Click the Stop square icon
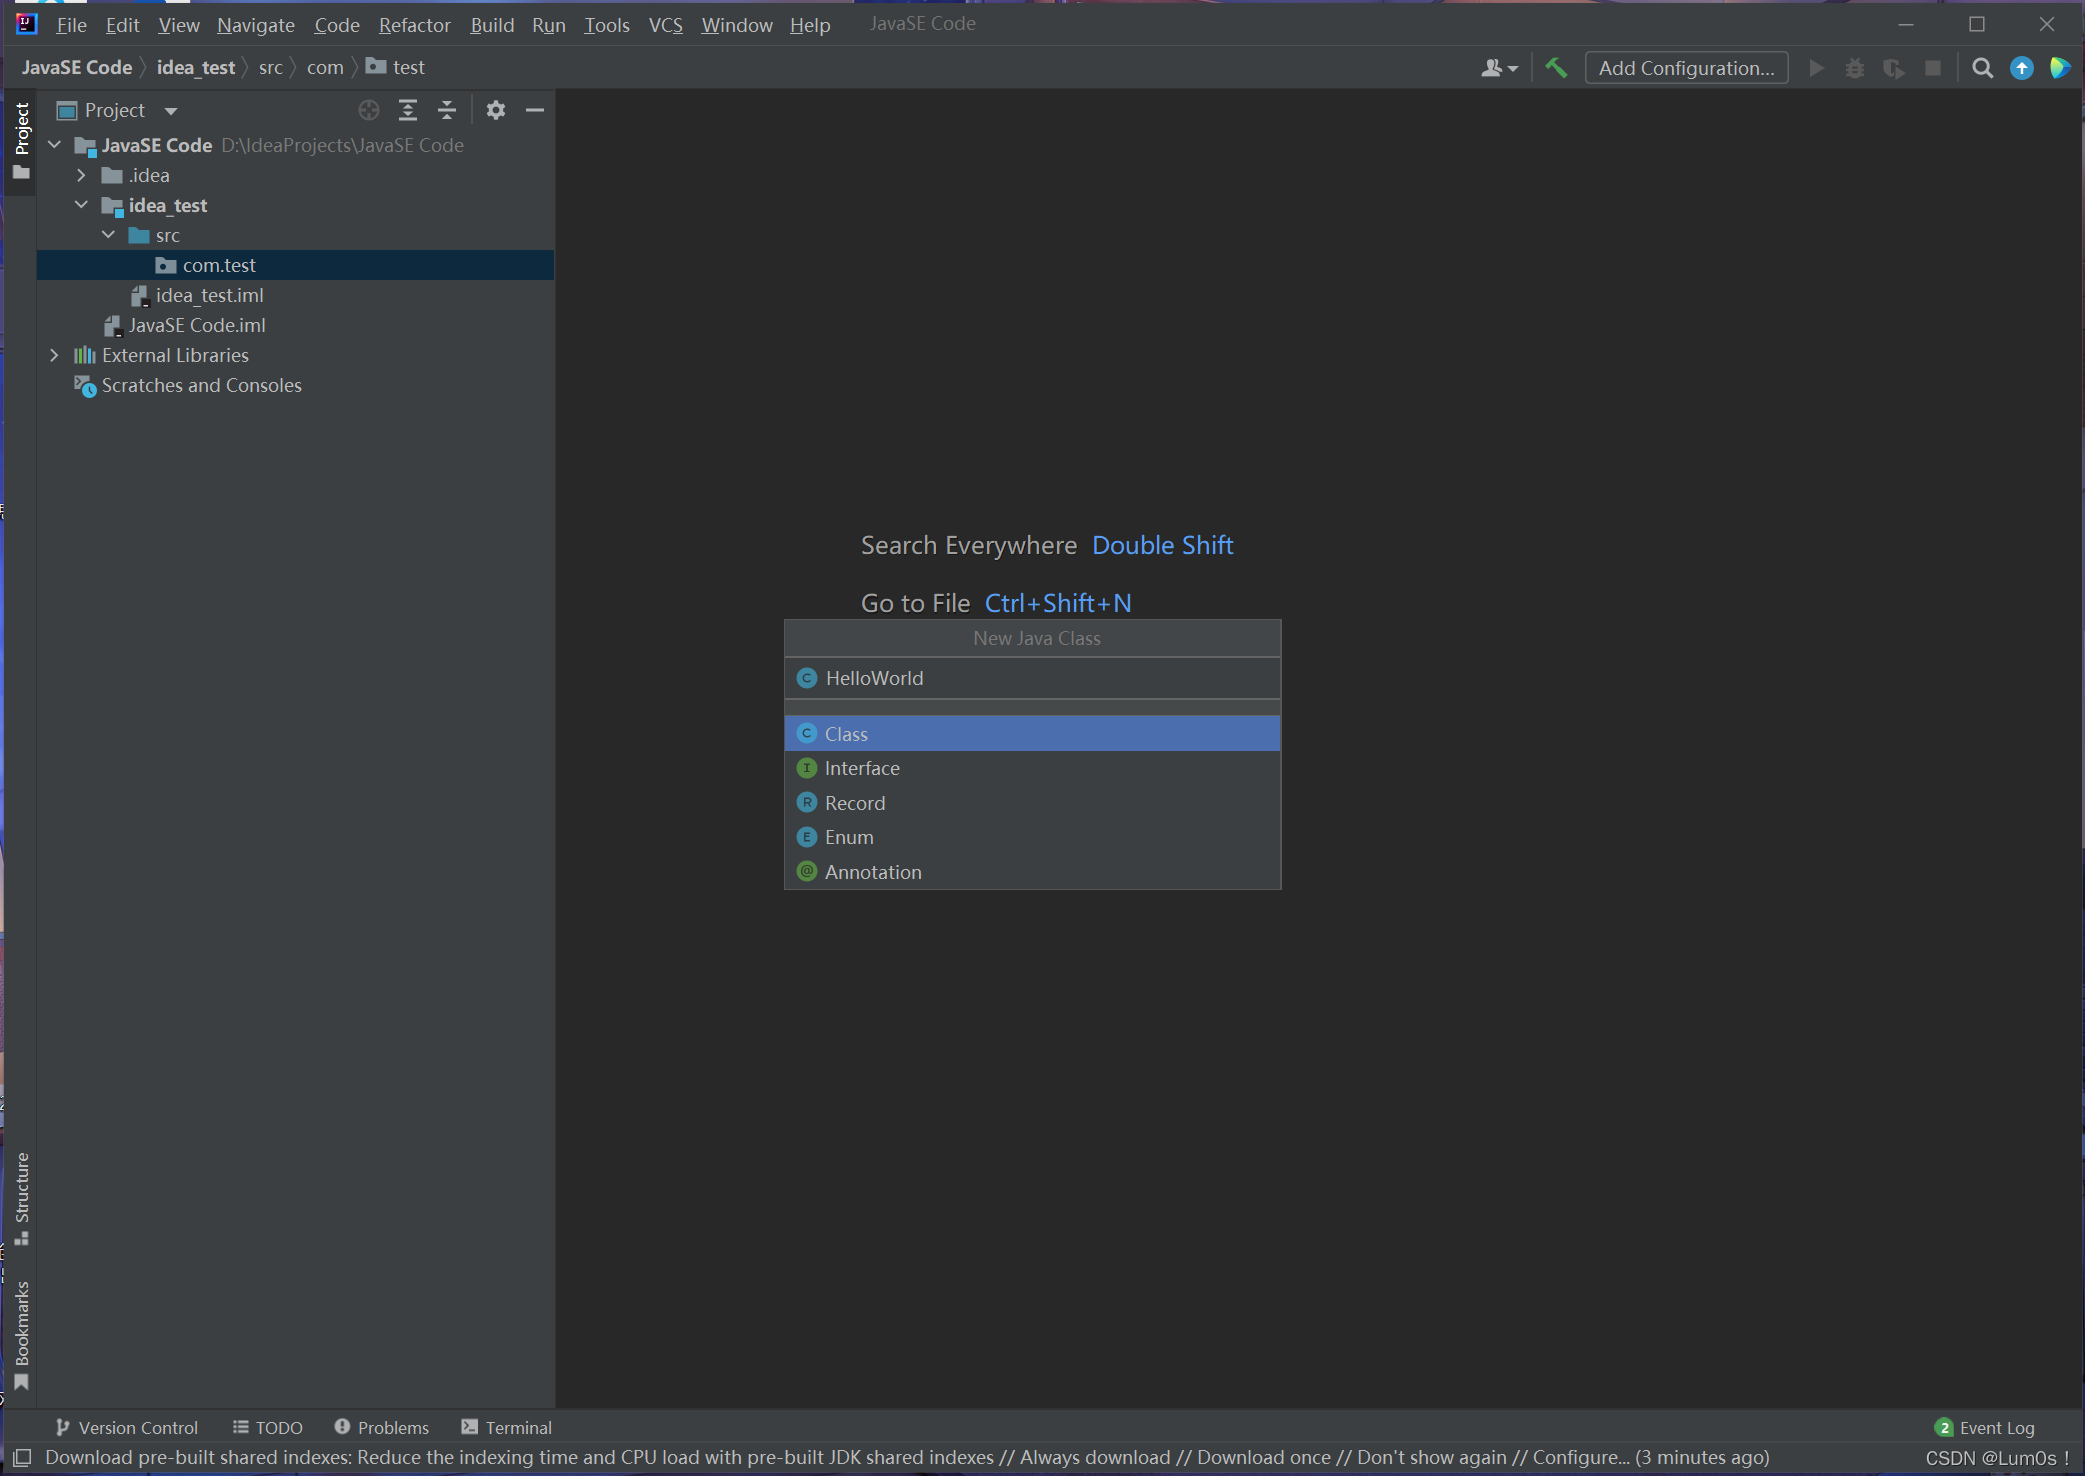Image resolution: width=2085 pixels, height=1476 pixels. [x=1933, y=68]
